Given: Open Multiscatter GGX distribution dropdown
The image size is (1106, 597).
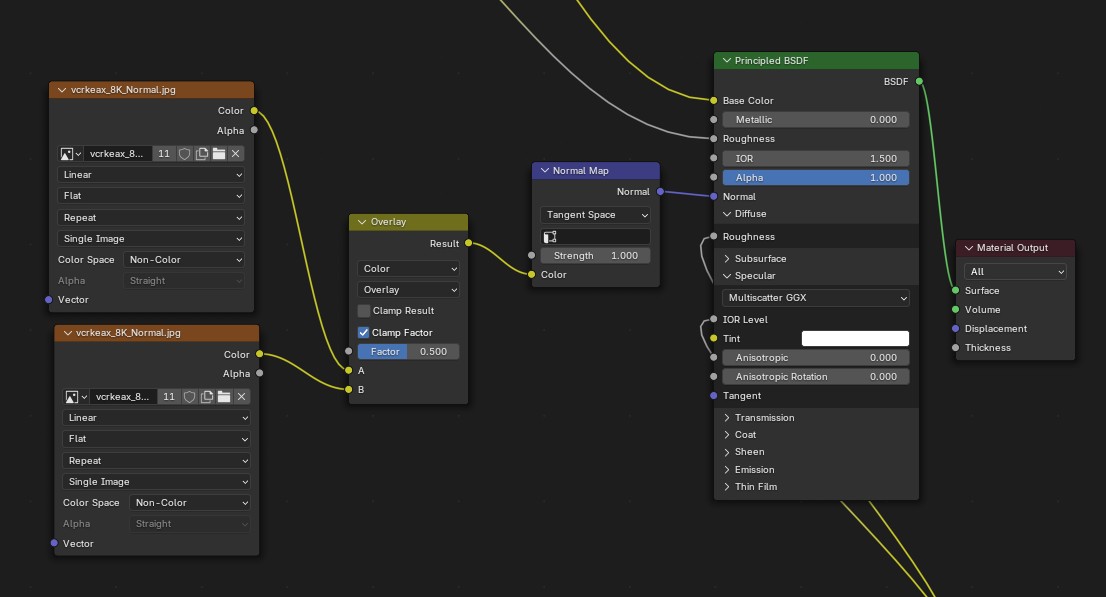Looking at the screenshot, I should coord(816,298).
